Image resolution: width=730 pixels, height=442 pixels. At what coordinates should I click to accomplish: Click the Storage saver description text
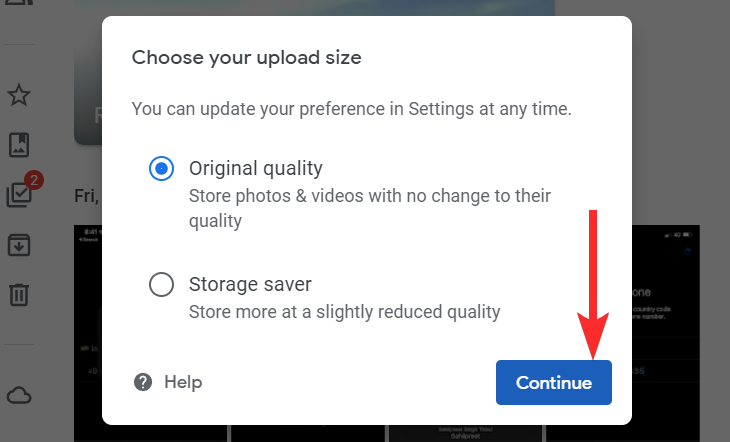(344, 312)
